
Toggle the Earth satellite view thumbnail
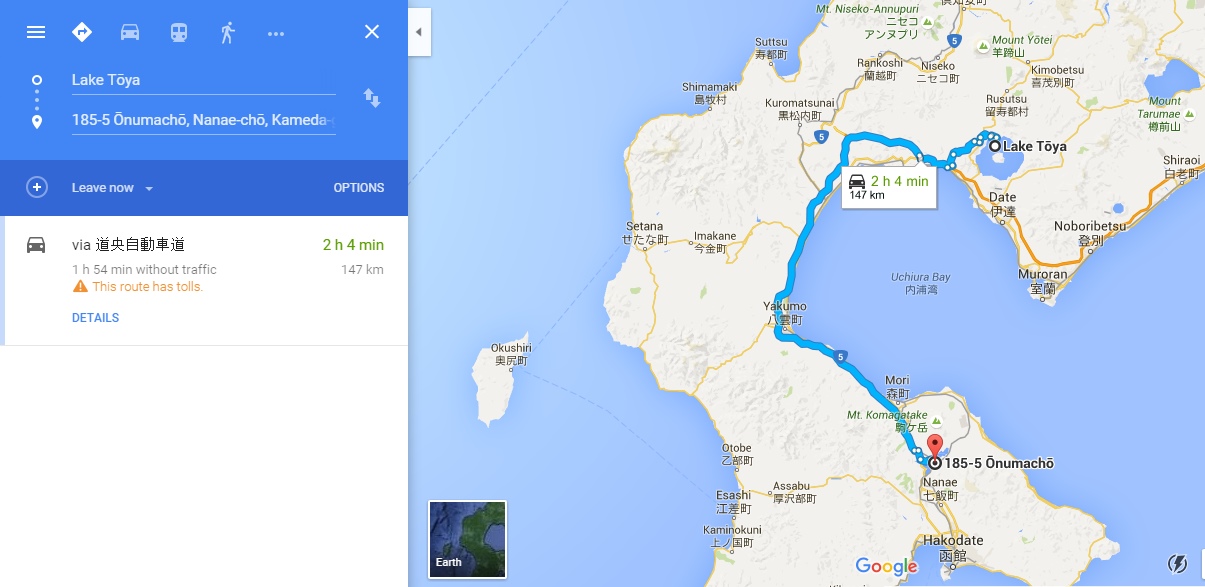467,539
